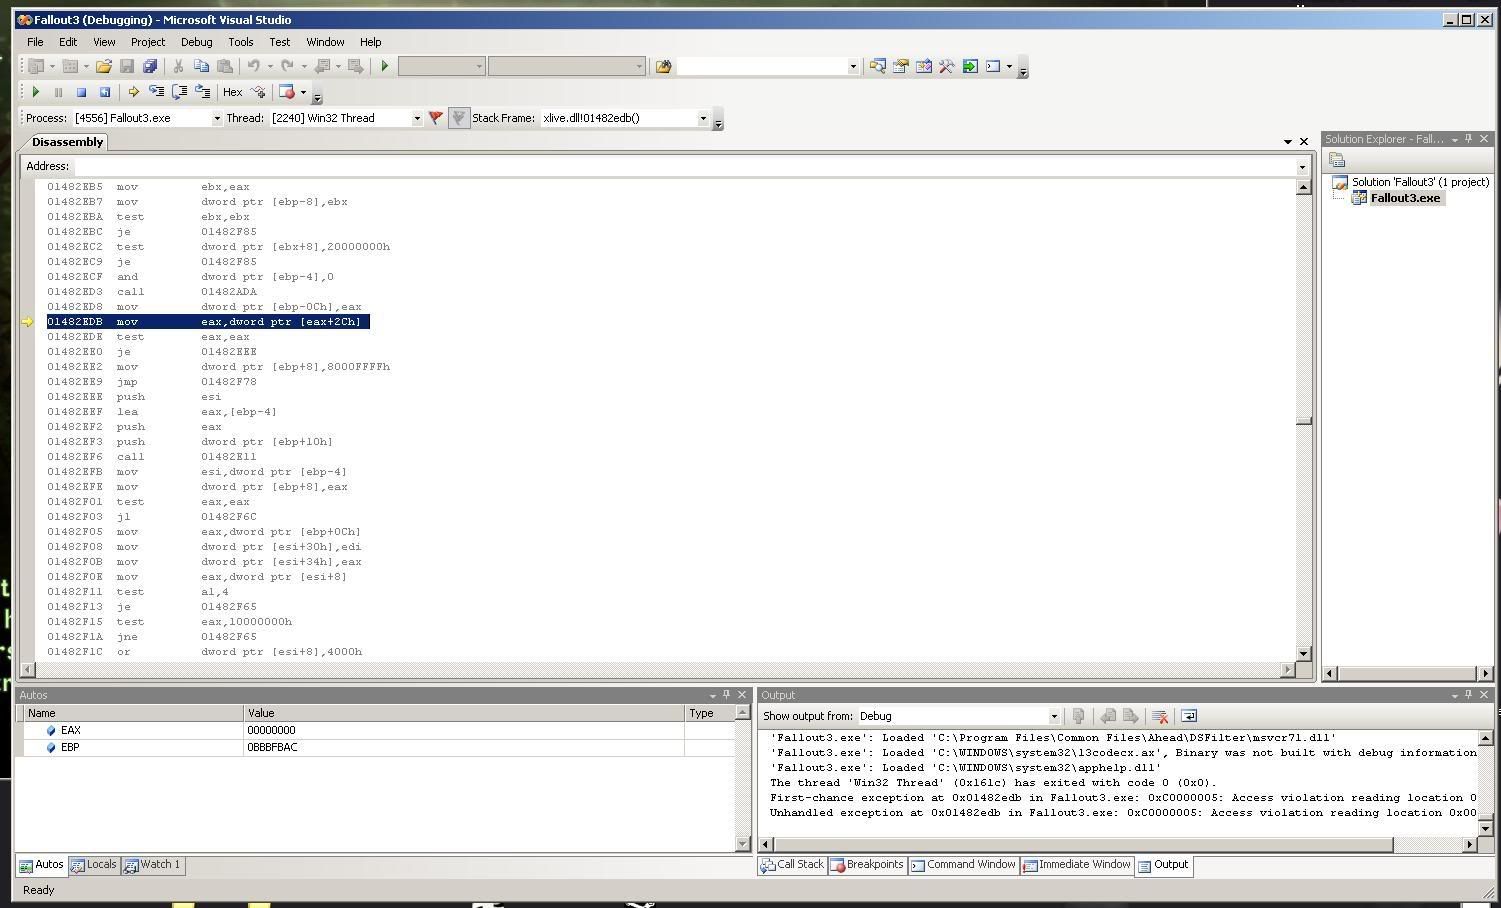Image resolution: width=1501 pixels, height=908 pixels.
Task: Open the Disassembly Address dropdown arrow
Action: 1302,166
